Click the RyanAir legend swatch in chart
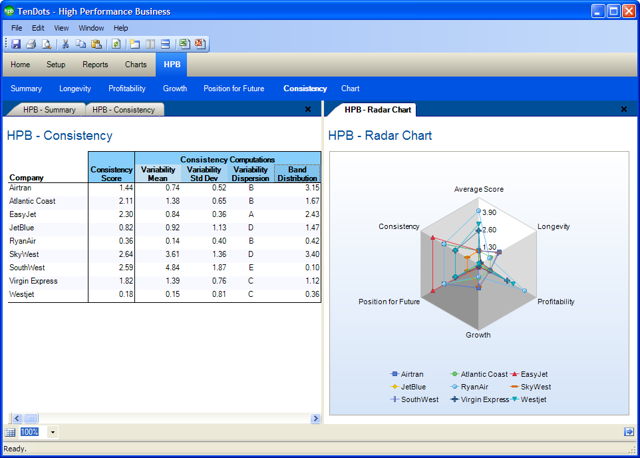The image size is (640, 458). click(x=454, y=387)
